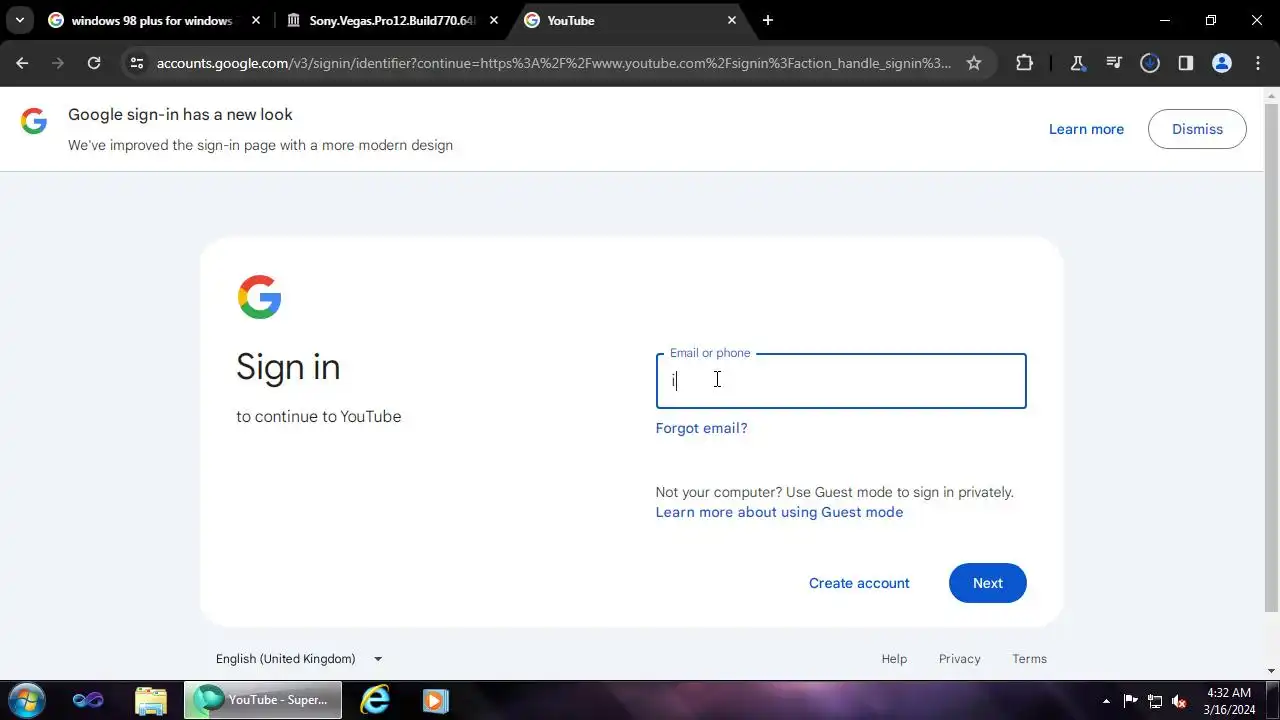This screenshot has height=720, width=1280.
Task: Open Action Center flag icon
Action: point(1131,701)
